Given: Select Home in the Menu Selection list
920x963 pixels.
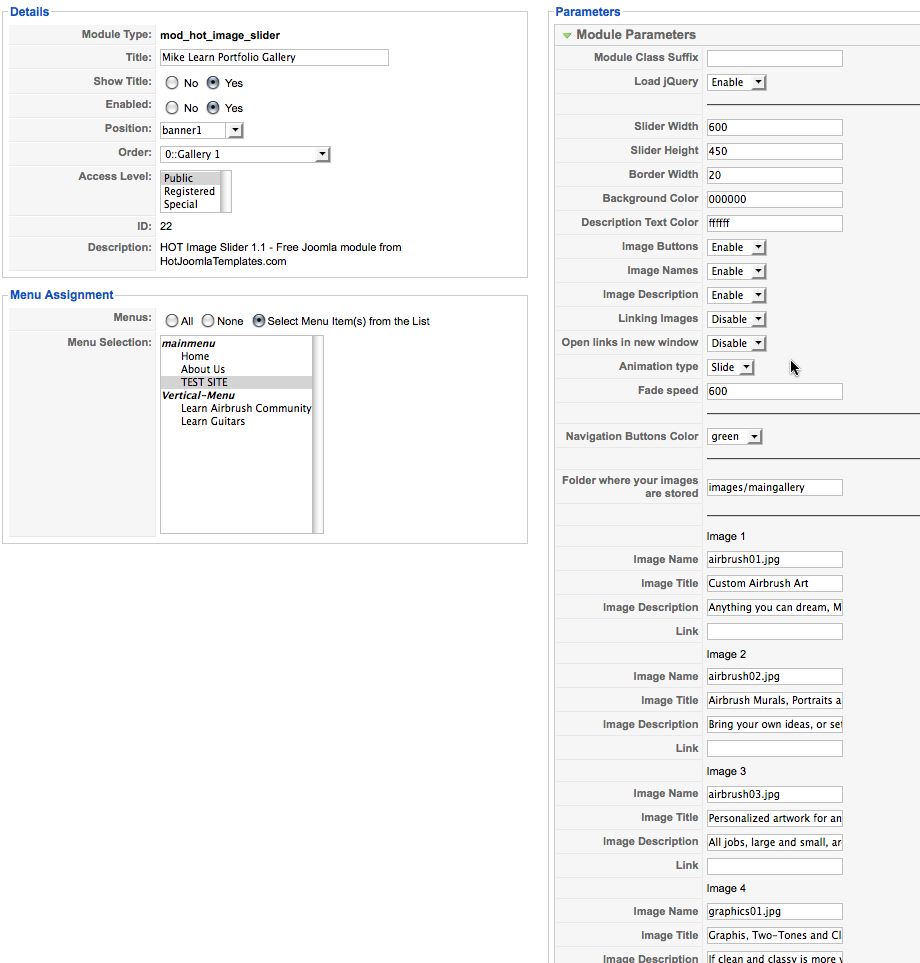Looking at the screenshot, I should point(236,356).
